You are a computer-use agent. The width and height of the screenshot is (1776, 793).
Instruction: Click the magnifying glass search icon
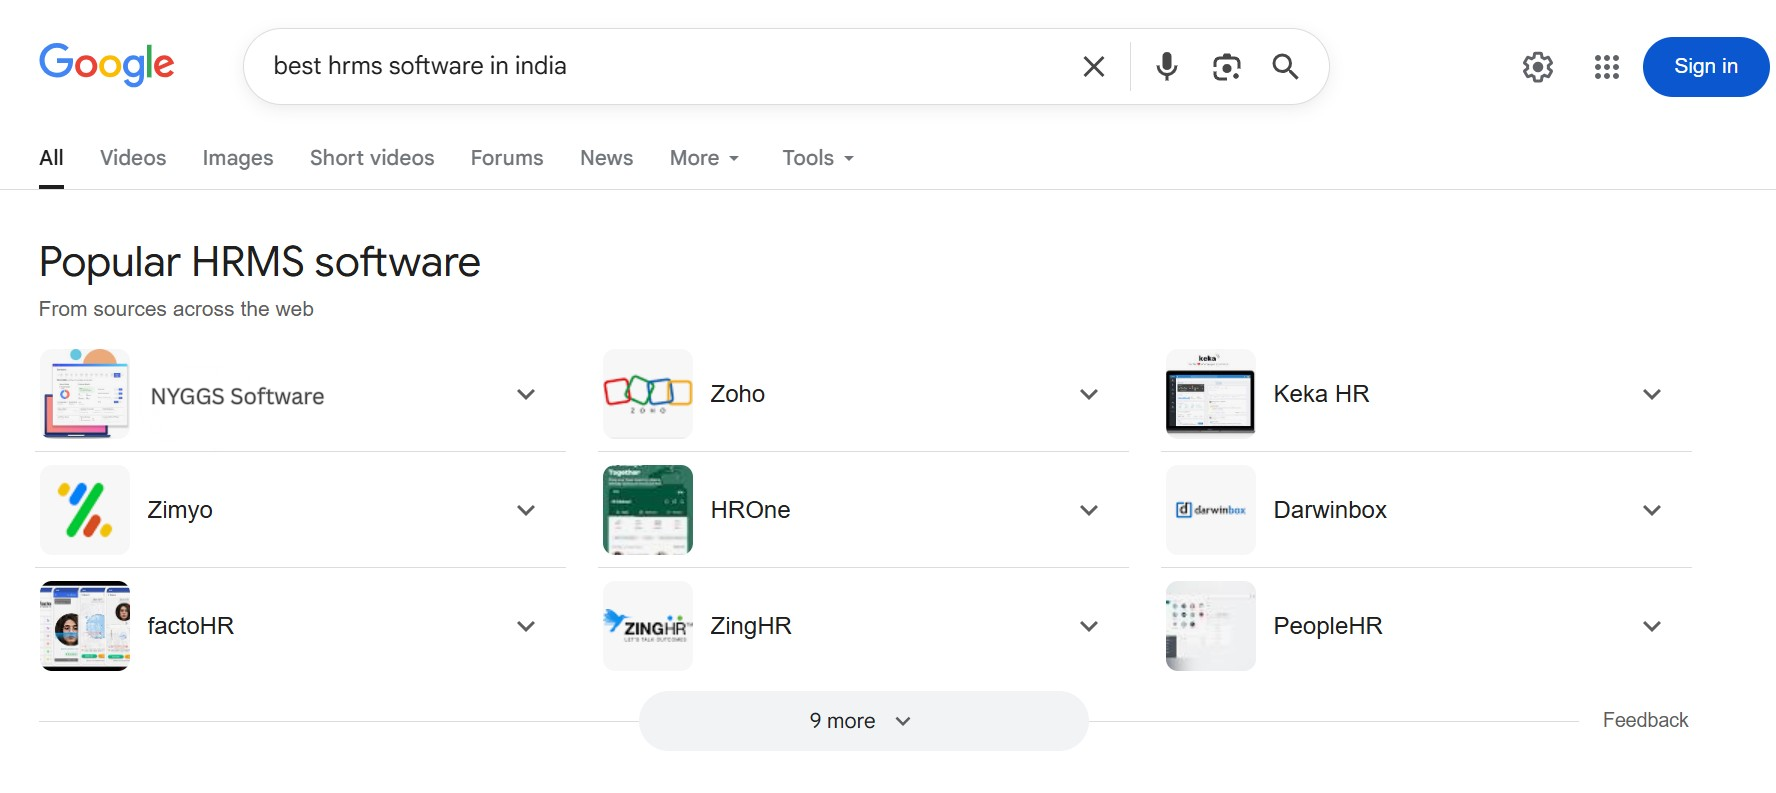1285,67
